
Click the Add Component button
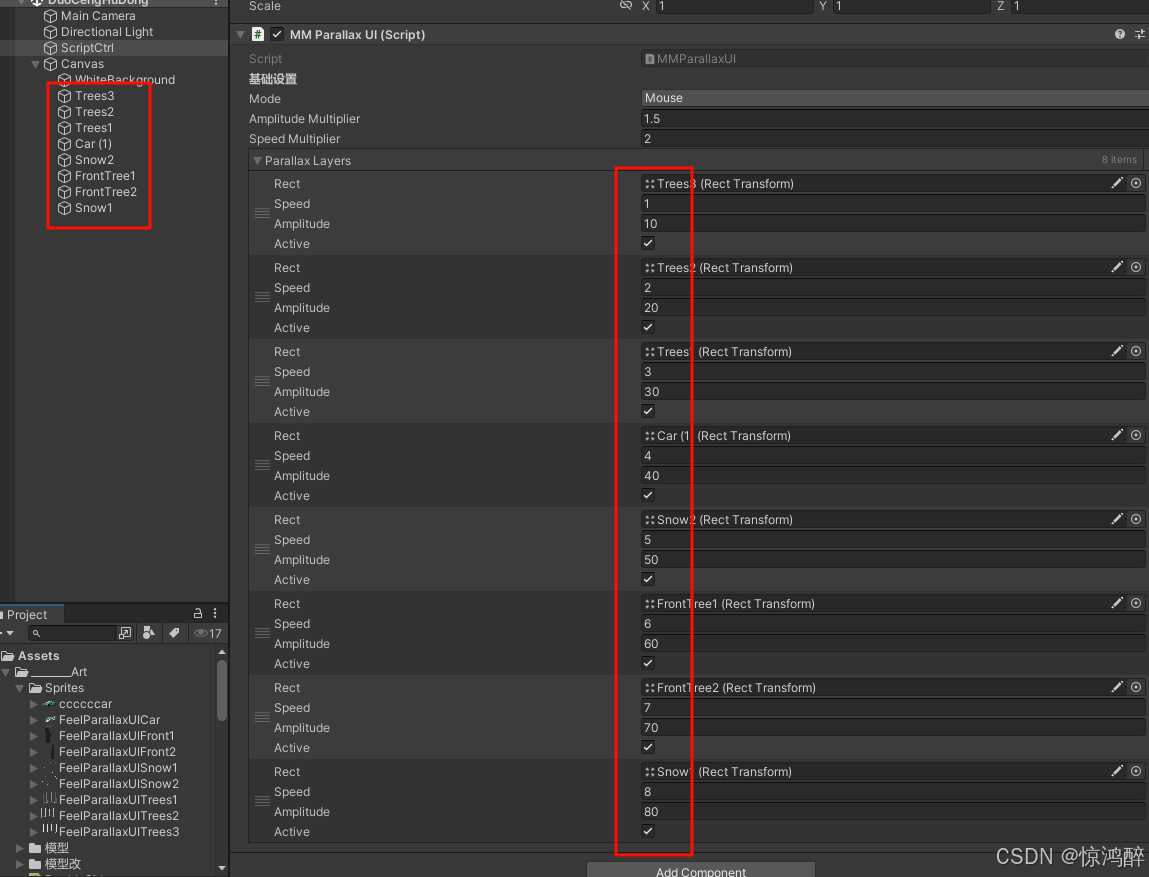coord(701,870)
